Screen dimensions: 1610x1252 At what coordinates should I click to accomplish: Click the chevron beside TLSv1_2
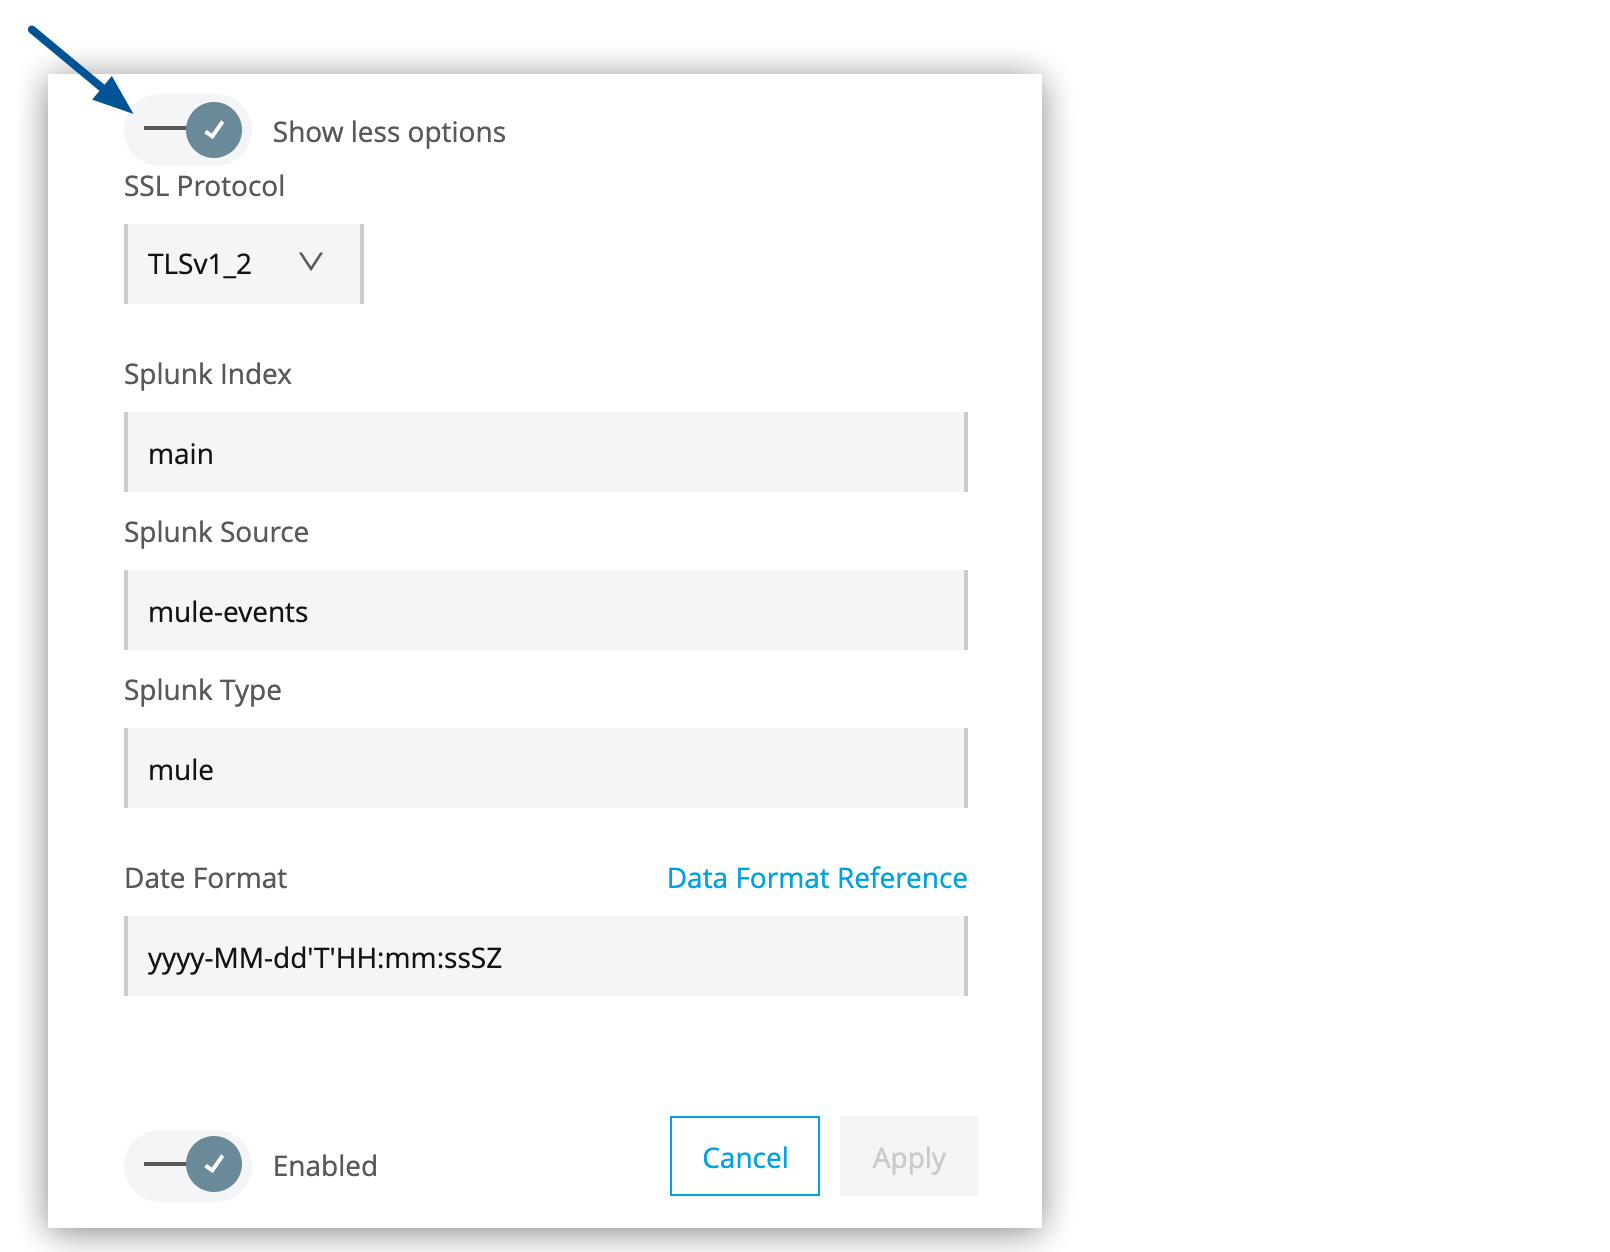click(311, 263)
